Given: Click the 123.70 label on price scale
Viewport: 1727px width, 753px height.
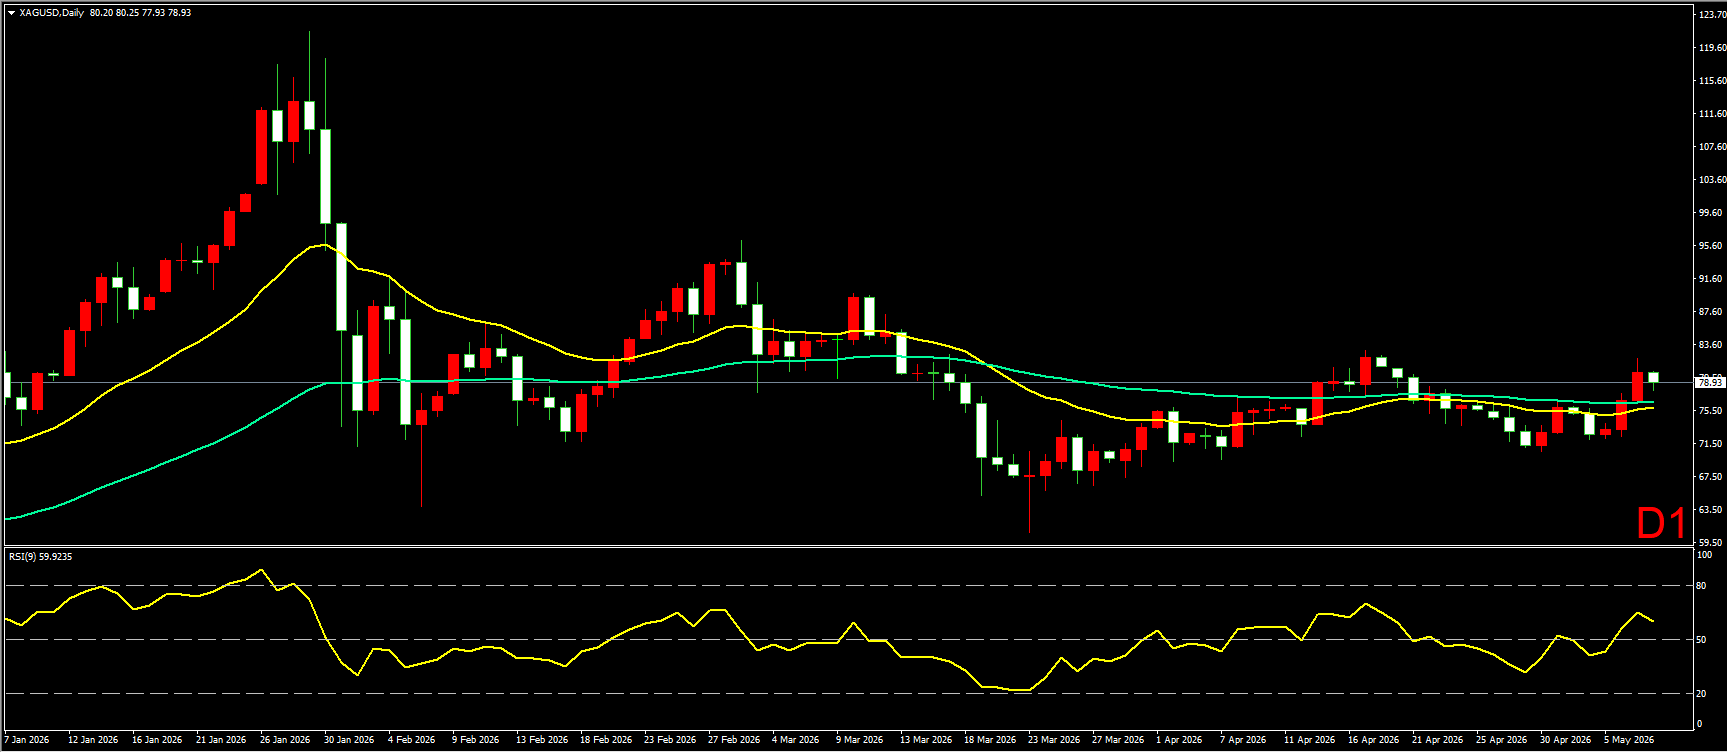Looking at the screenshot, I should pos(1712,15).
